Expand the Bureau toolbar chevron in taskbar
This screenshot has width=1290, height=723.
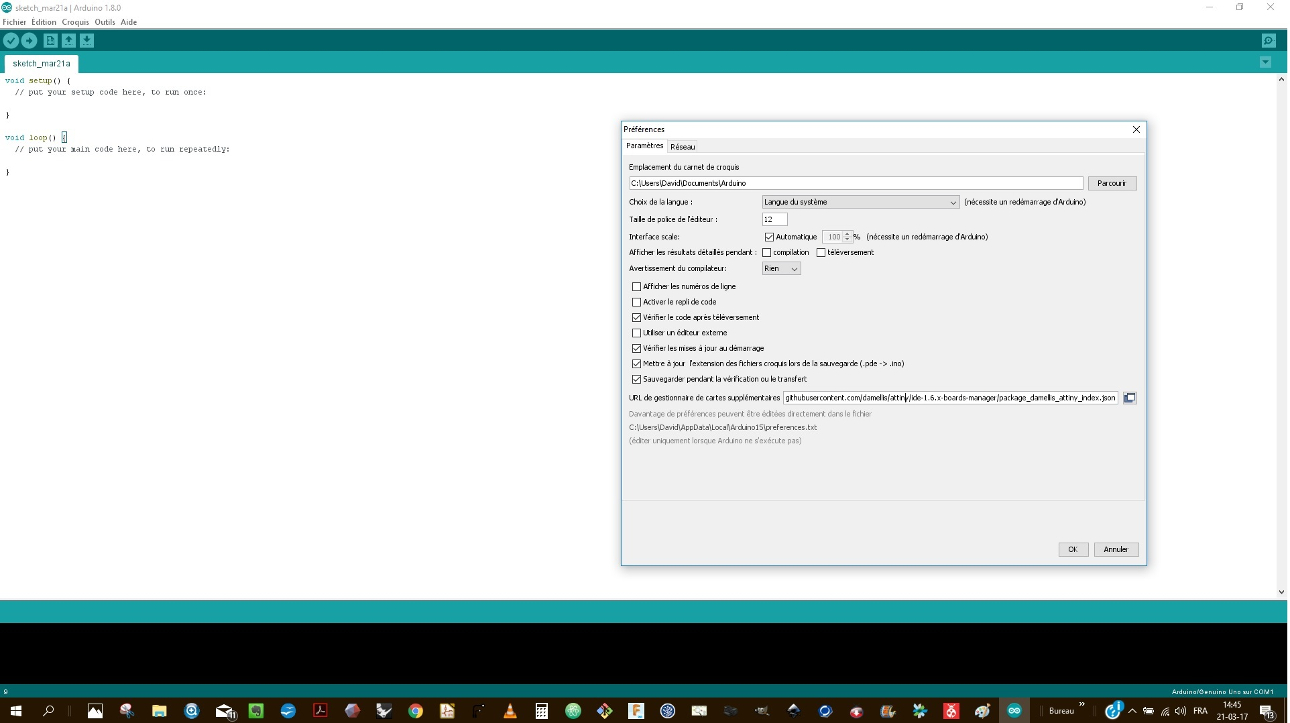(x=1081, y=706)
